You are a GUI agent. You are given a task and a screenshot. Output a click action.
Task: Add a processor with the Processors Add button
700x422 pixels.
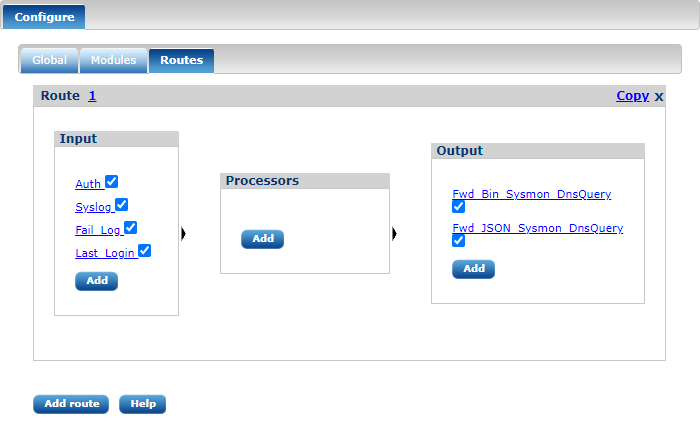click(x=262, y=239)
